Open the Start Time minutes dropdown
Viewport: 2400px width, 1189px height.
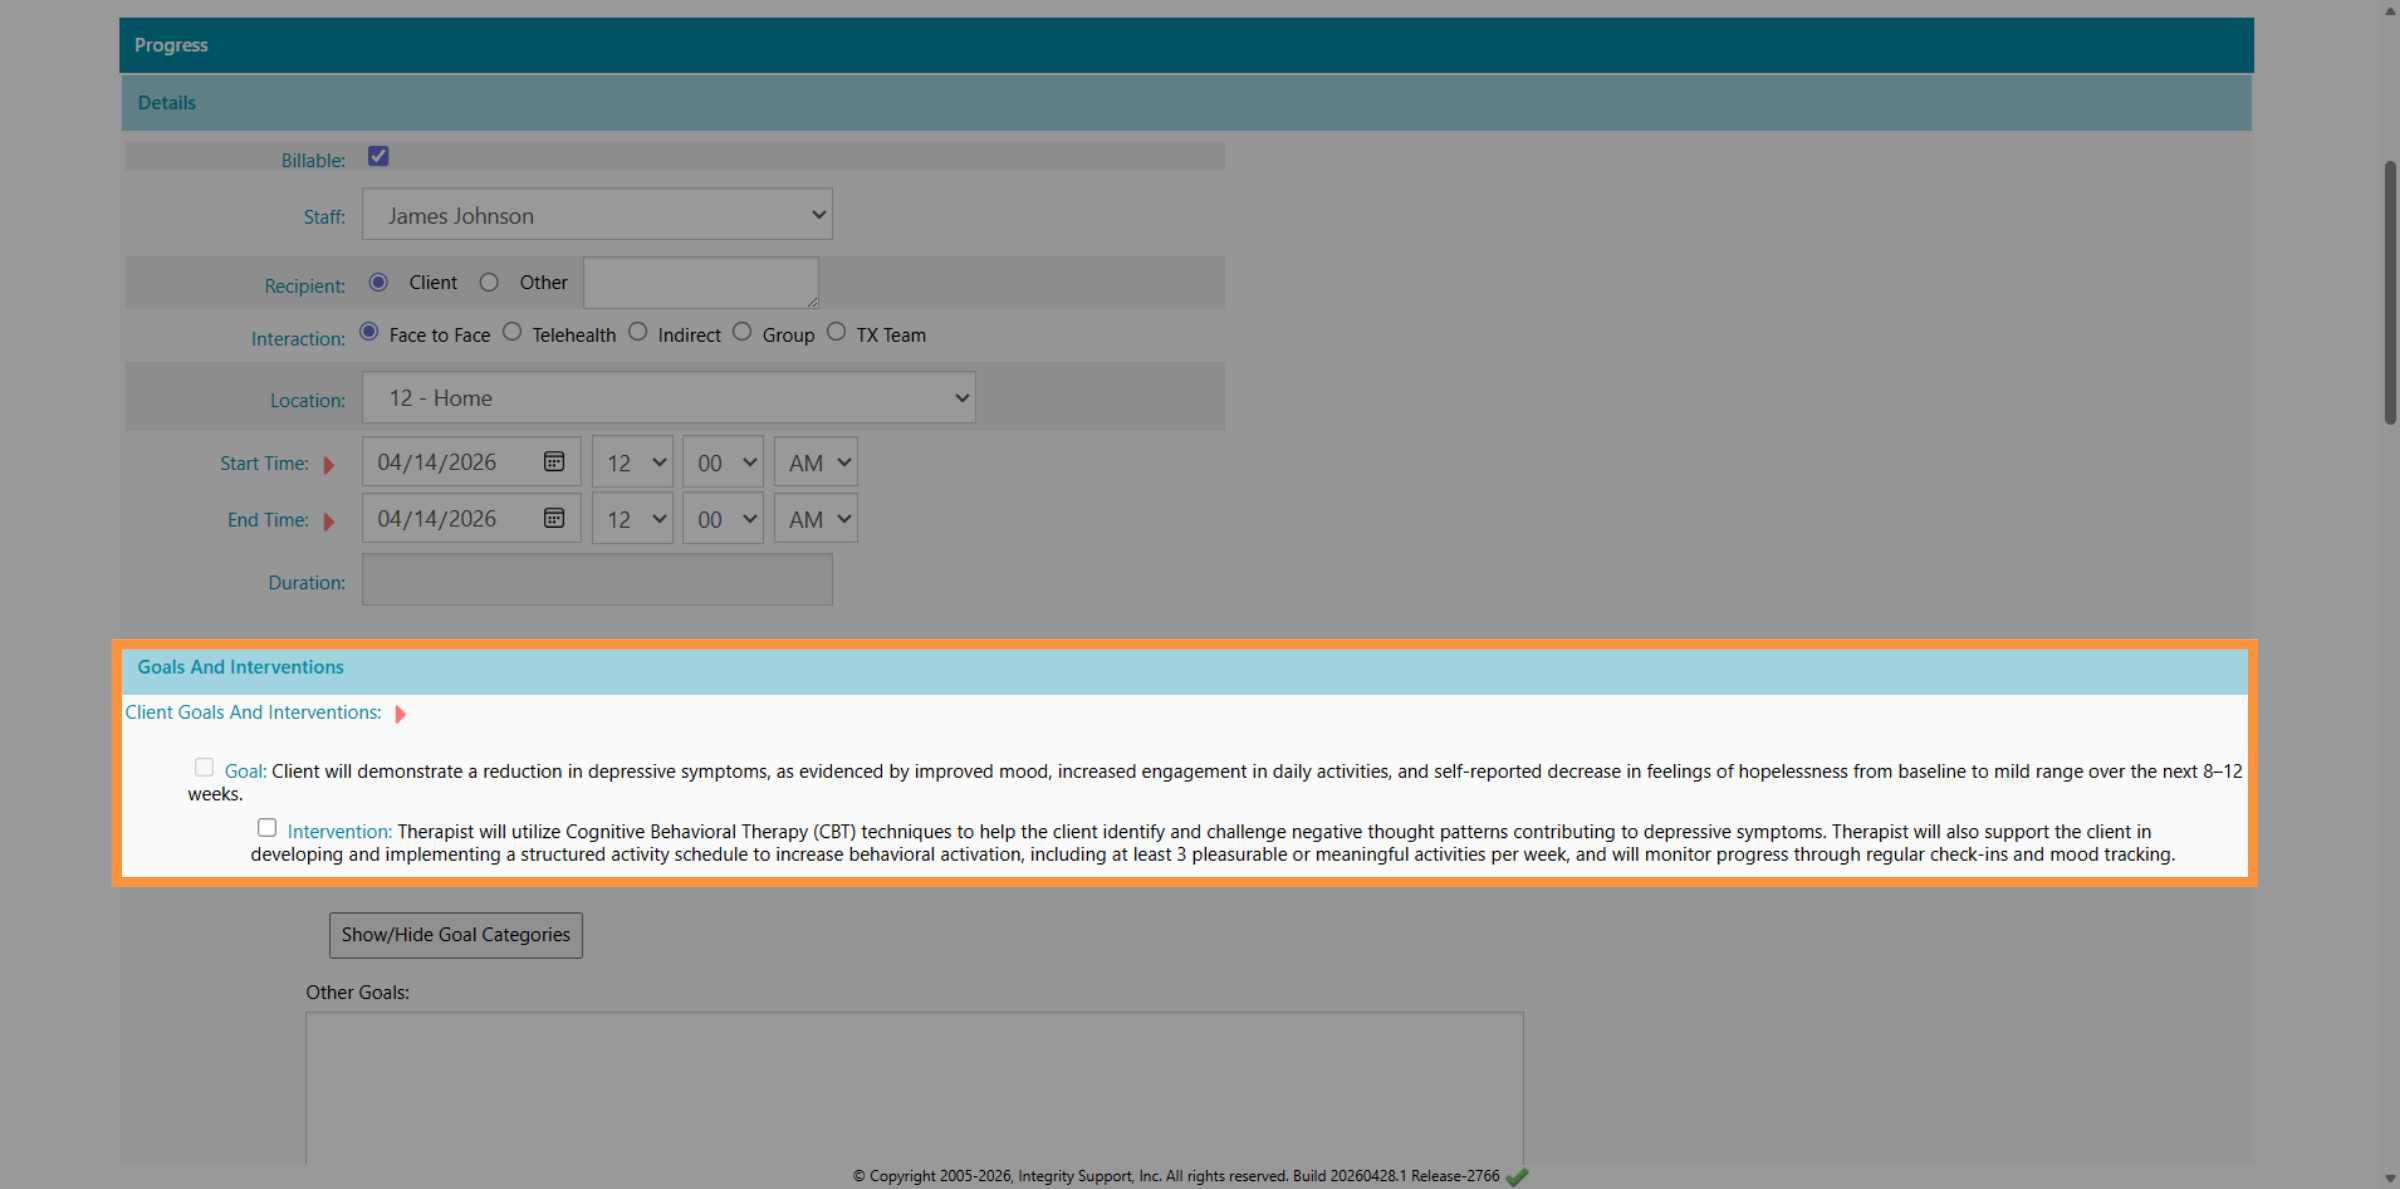pyautogui.click(x=723, y=462)
